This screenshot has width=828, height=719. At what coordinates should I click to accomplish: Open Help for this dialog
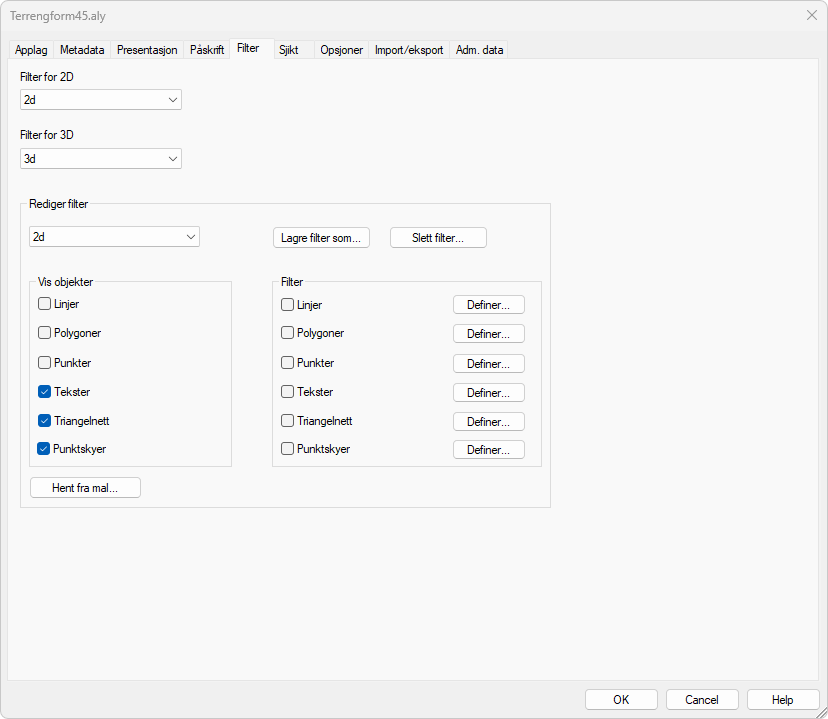pyautogui.click(x=782, y=700)
